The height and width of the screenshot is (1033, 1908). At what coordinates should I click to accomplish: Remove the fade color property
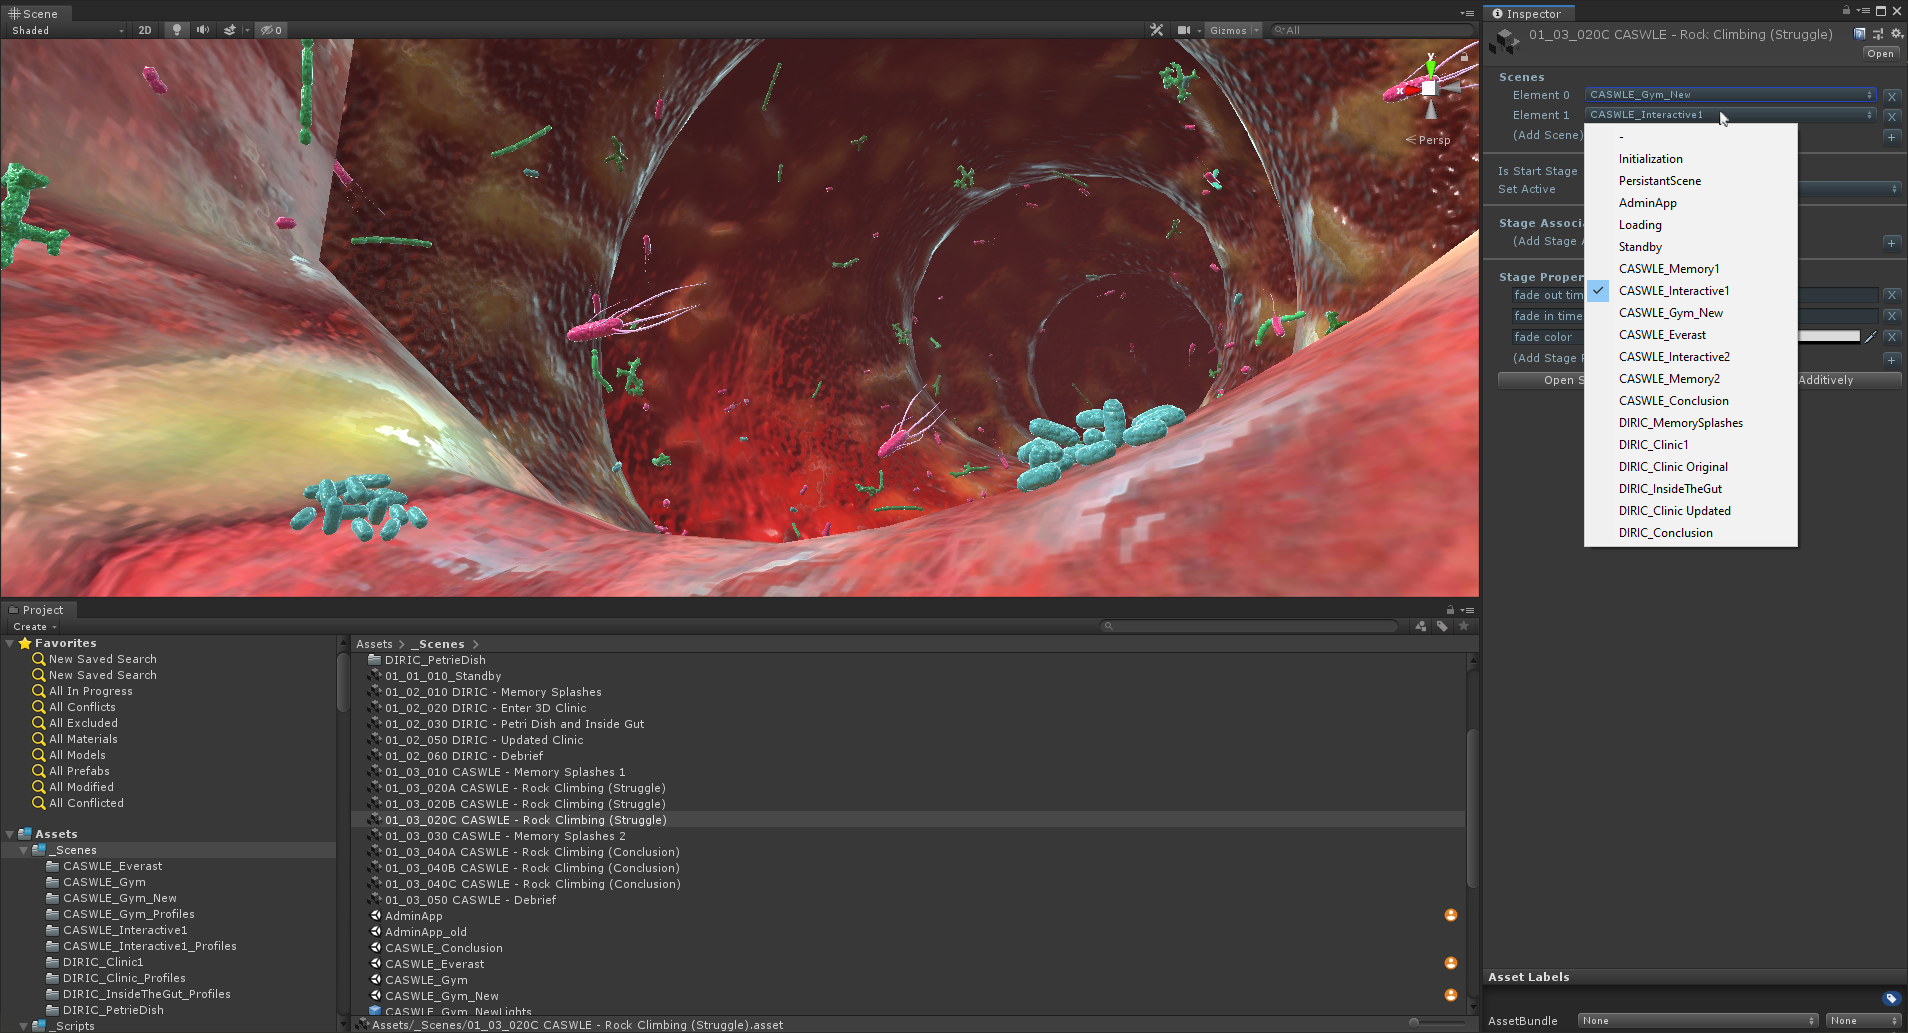1892,337
